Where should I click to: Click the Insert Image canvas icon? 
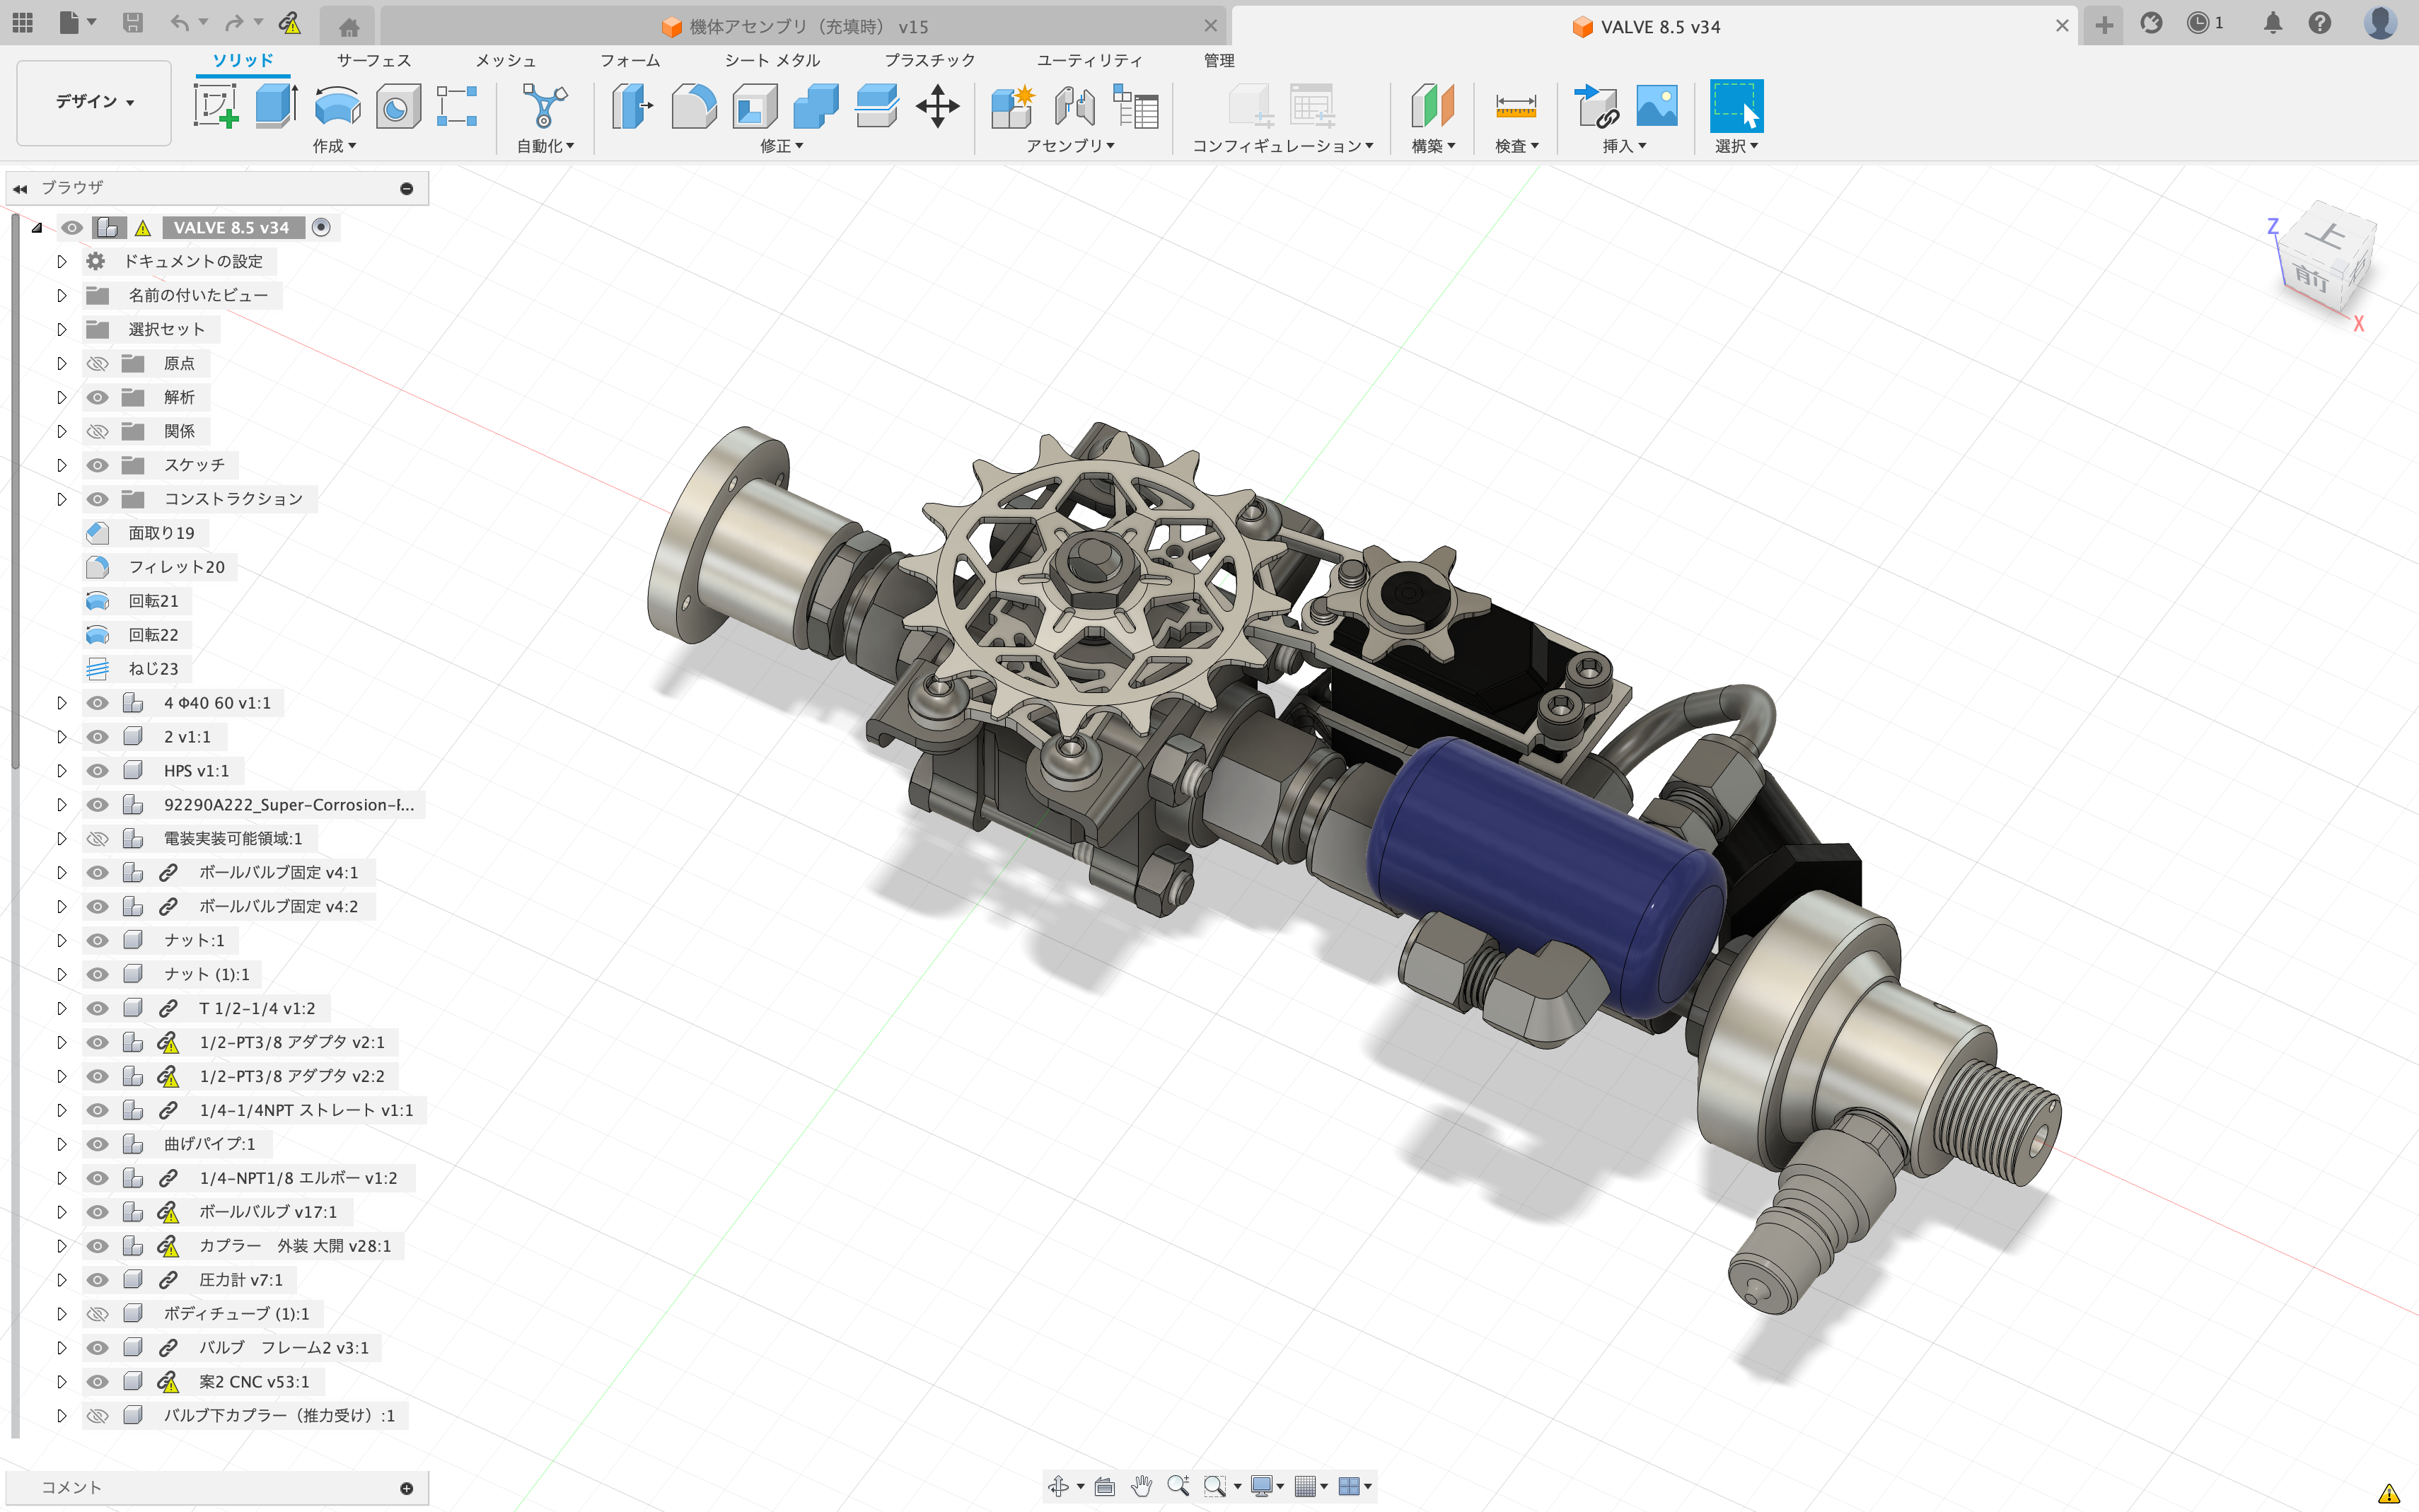(1656, 106)
